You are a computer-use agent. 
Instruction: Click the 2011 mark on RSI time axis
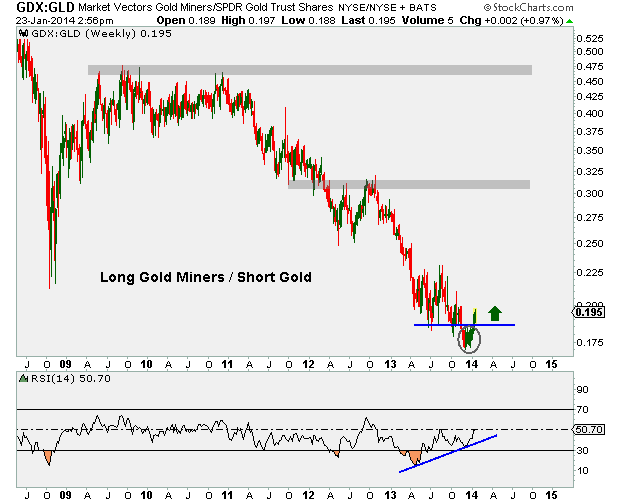point(227,495)
